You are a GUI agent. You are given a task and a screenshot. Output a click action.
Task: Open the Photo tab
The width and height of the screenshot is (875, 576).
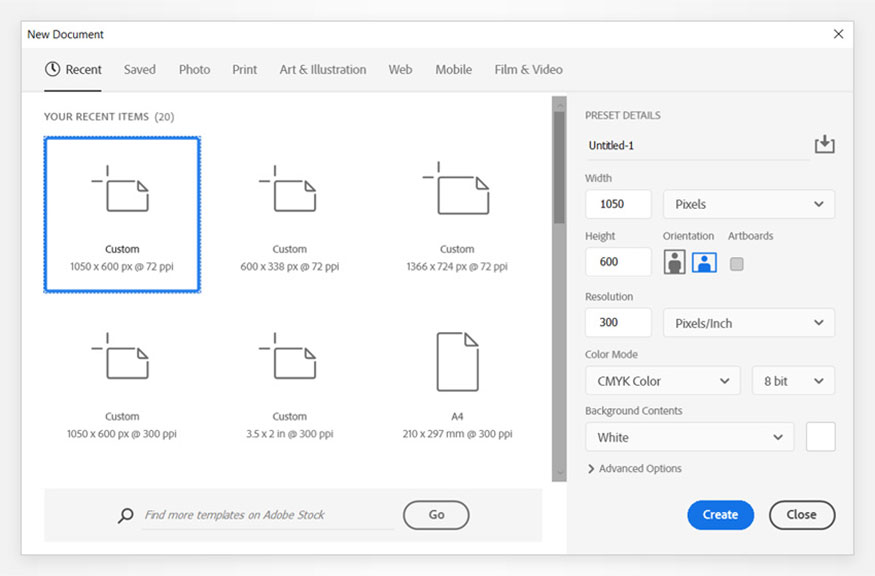click(x=194, y=70)
